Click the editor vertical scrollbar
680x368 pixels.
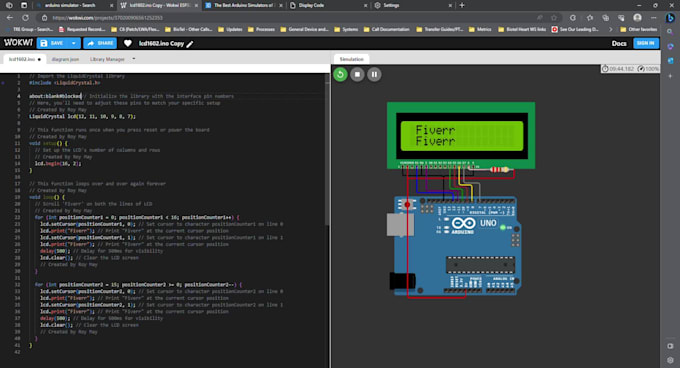pos(327,150)
